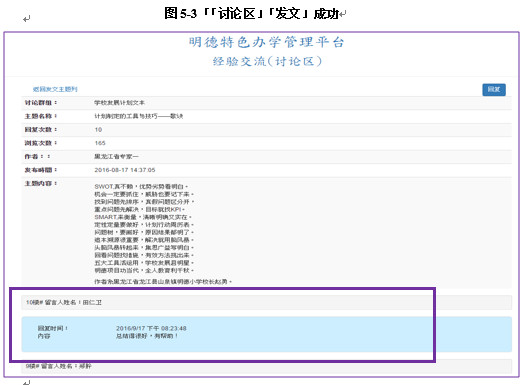Screen dimensions: 529x385
Task: Click the 主题名称 row label
Action: point(40,116)
